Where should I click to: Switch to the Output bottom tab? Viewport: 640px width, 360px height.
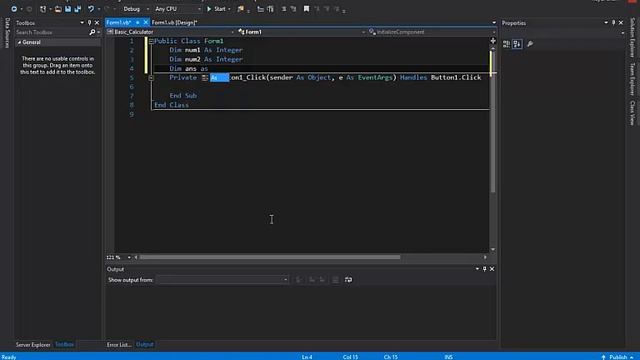pyautogui.click(x=145, y=345)
